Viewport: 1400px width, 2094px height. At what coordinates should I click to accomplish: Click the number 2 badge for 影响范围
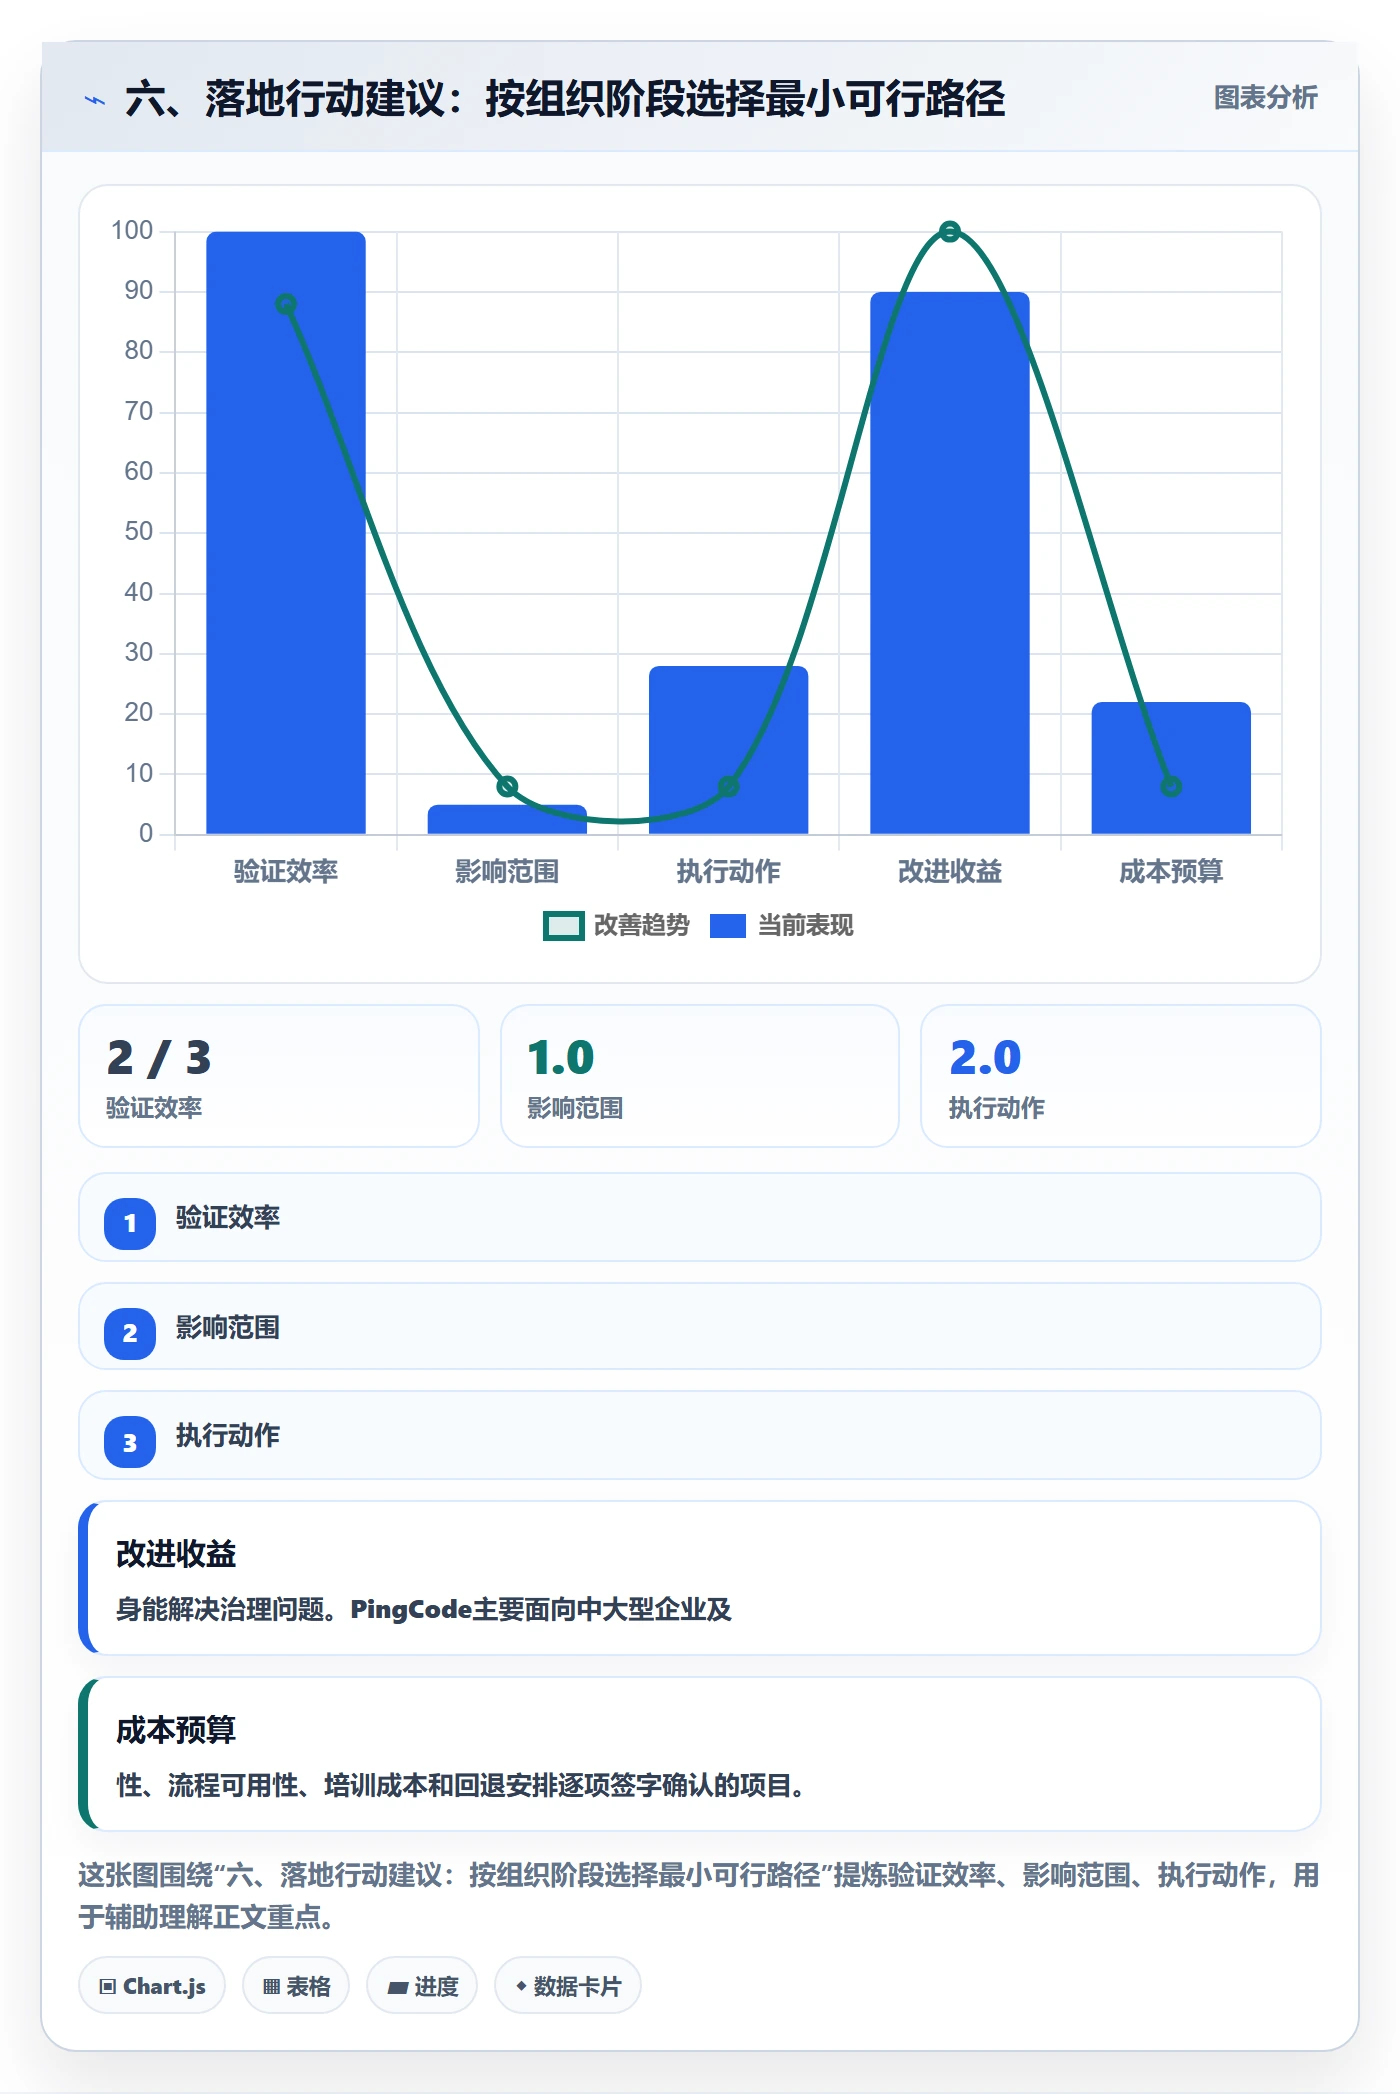[x=130, y=1333]
